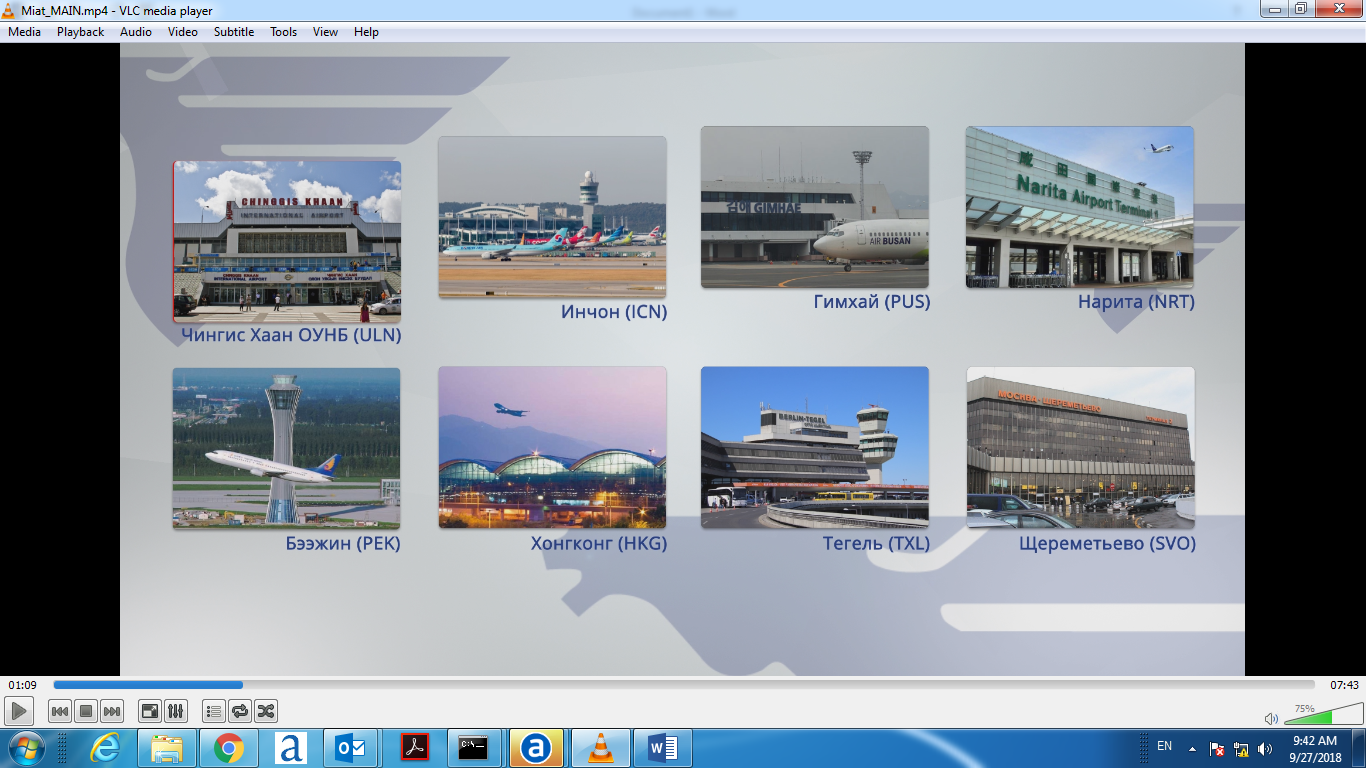Toggle random shuffle playback
Image resolution: width=1366 pixels, height=768 pixels.
point(265,711)
